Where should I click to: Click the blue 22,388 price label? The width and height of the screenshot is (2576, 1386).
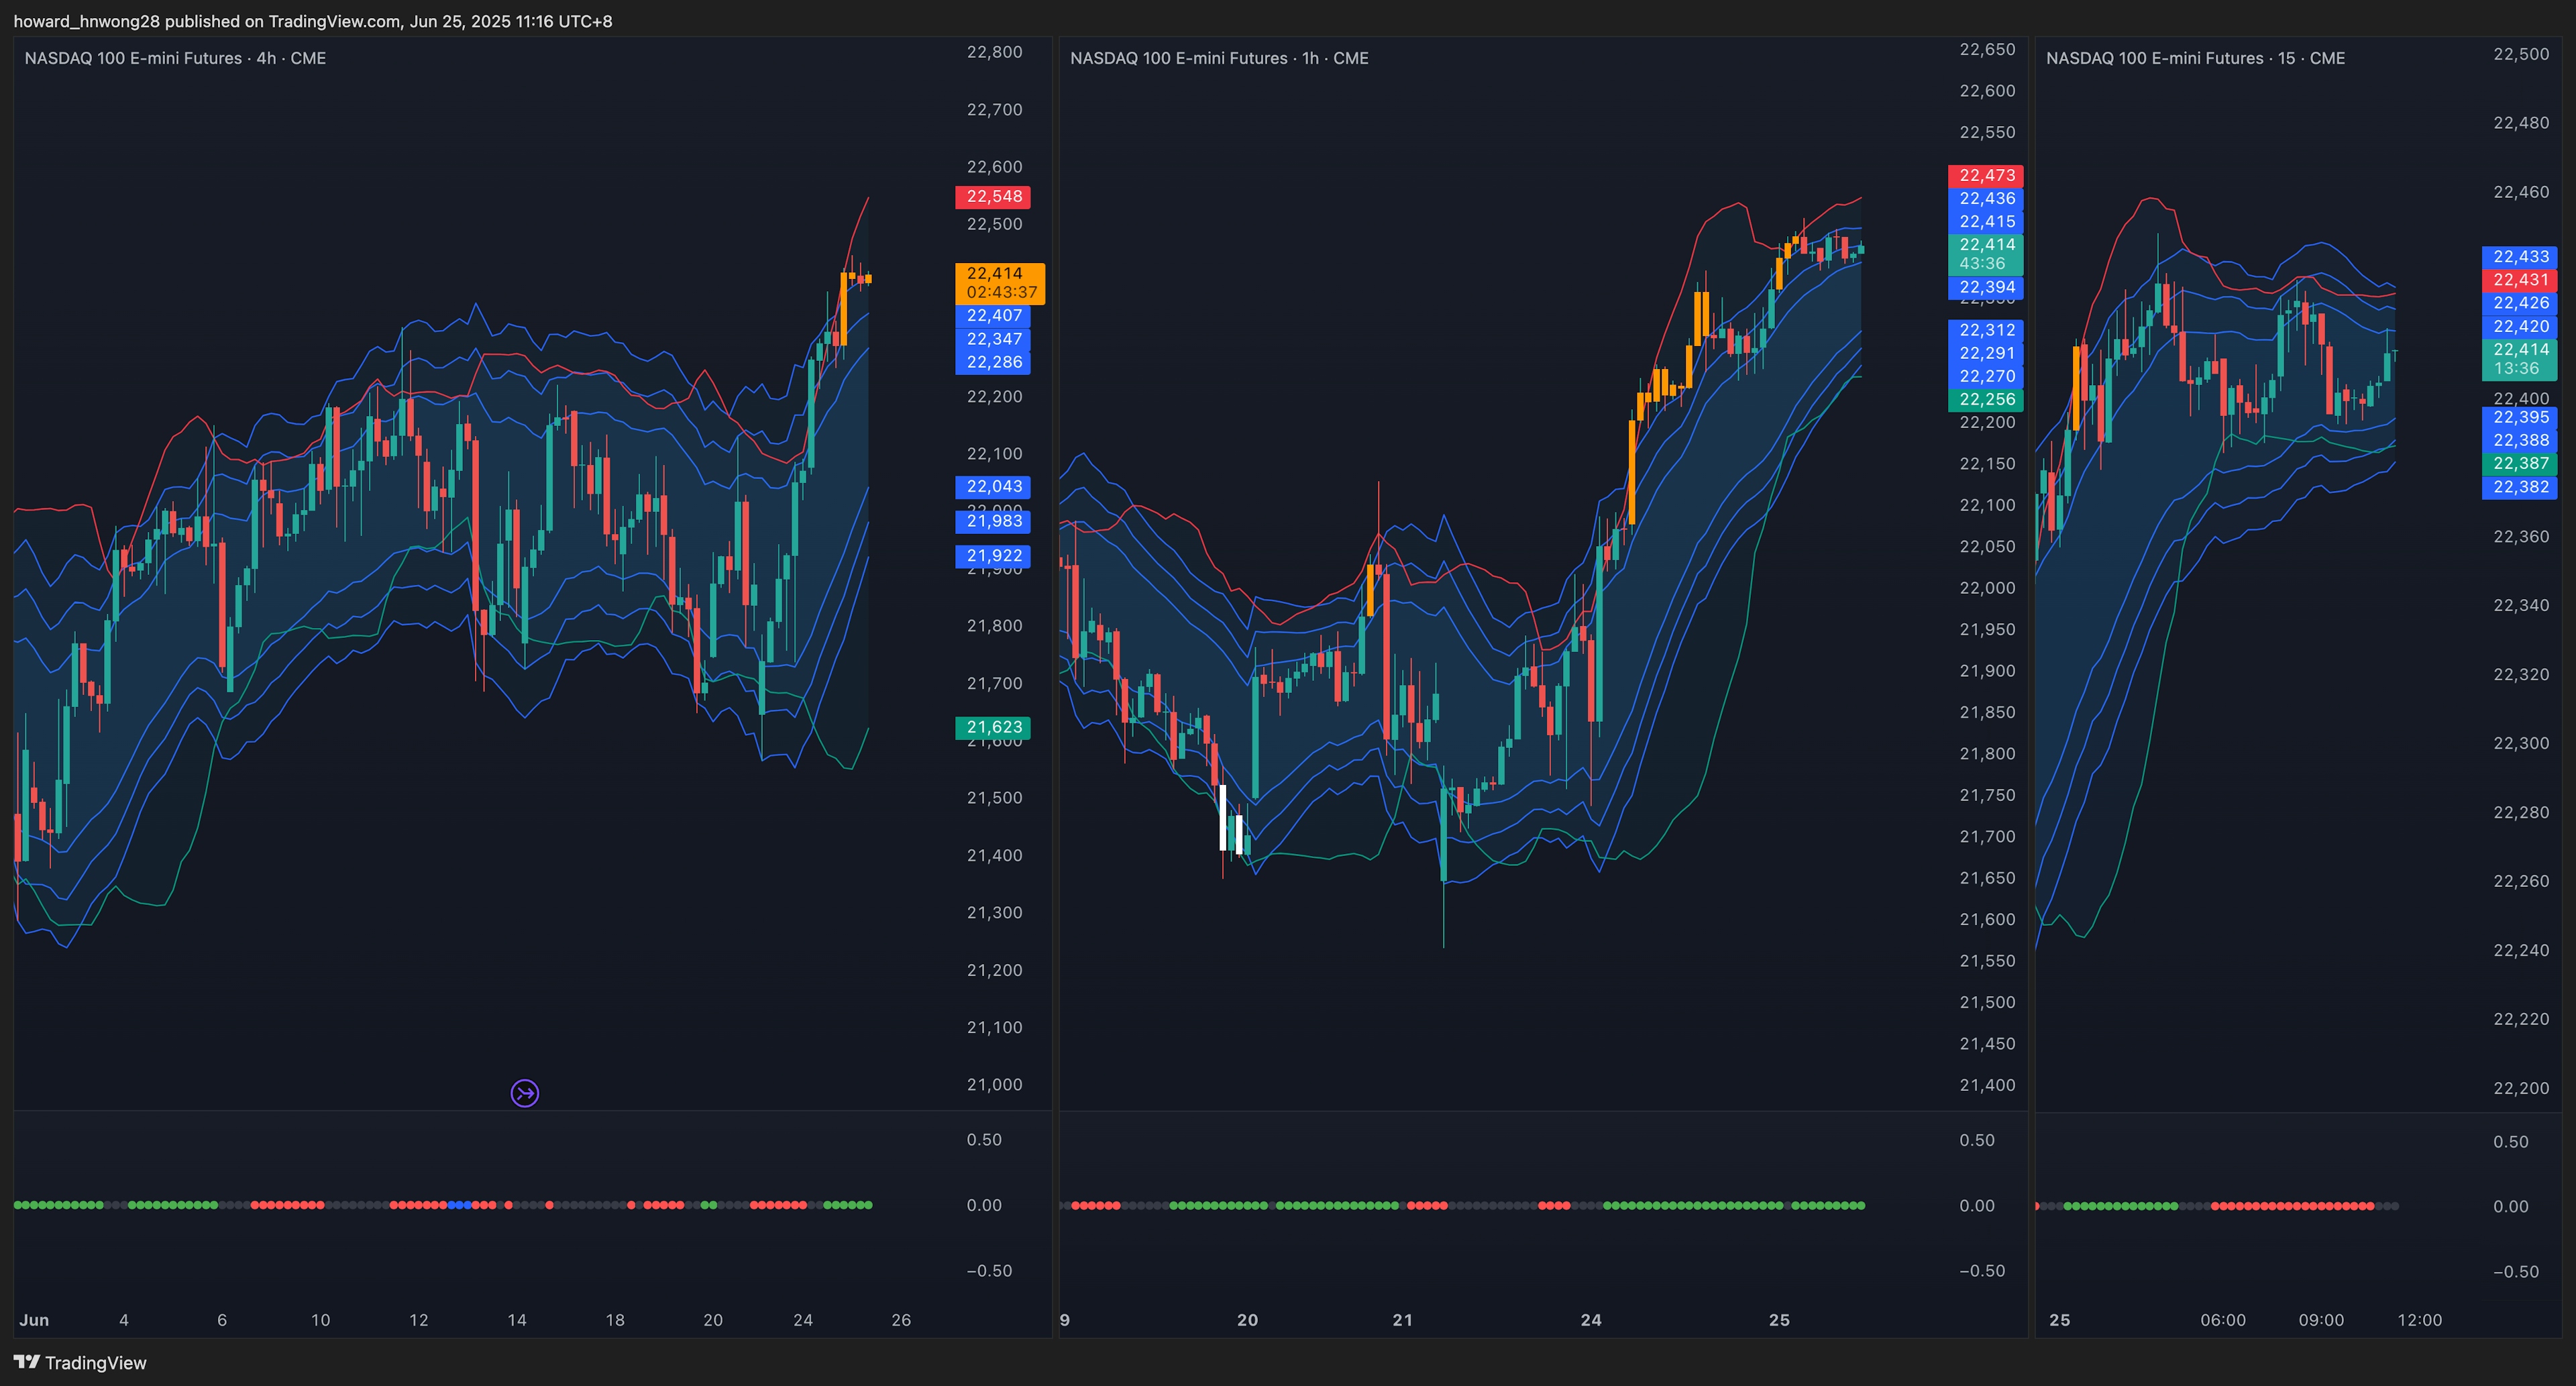(2520, 441)
